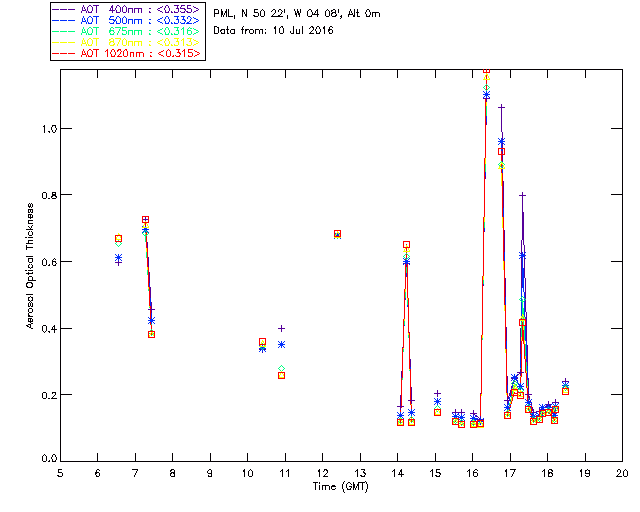Click the red square data point near 12.4 GMT

click(337, 234)
